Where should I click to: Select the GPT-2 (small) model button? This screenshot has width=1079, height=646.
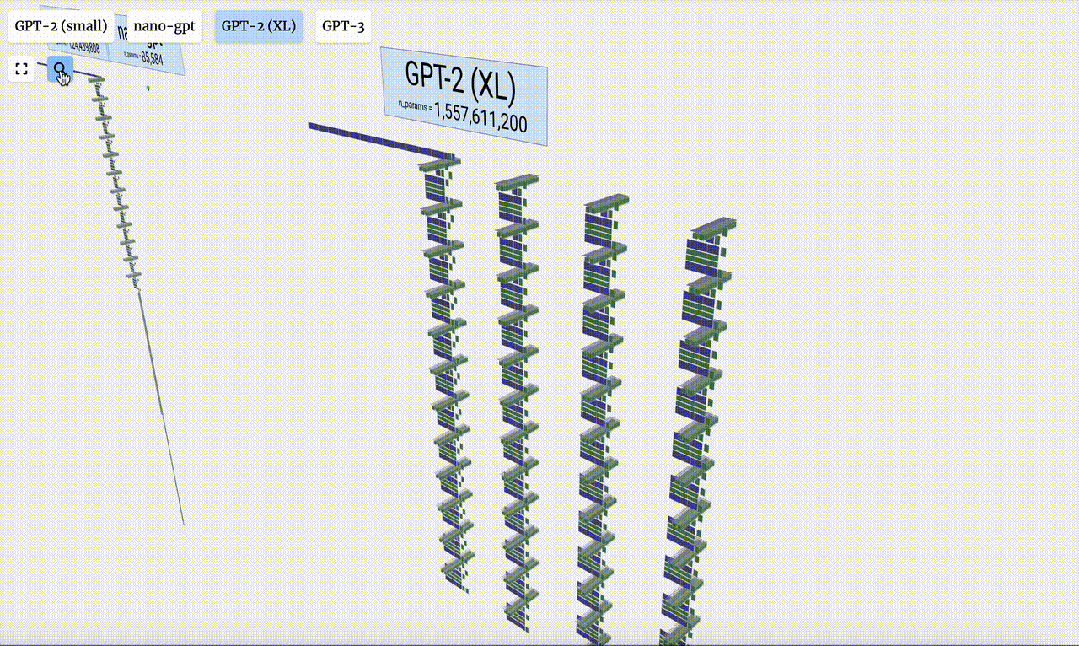(x=60, y=26)
